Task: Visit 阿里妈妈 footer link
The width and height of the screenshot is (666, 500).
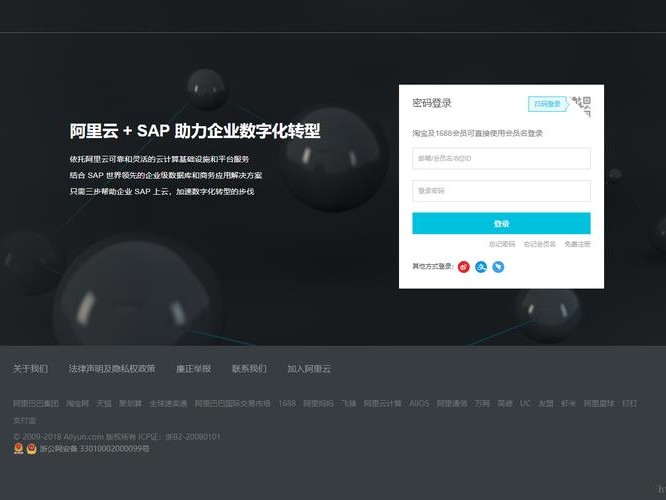Action: coord(318,404)
